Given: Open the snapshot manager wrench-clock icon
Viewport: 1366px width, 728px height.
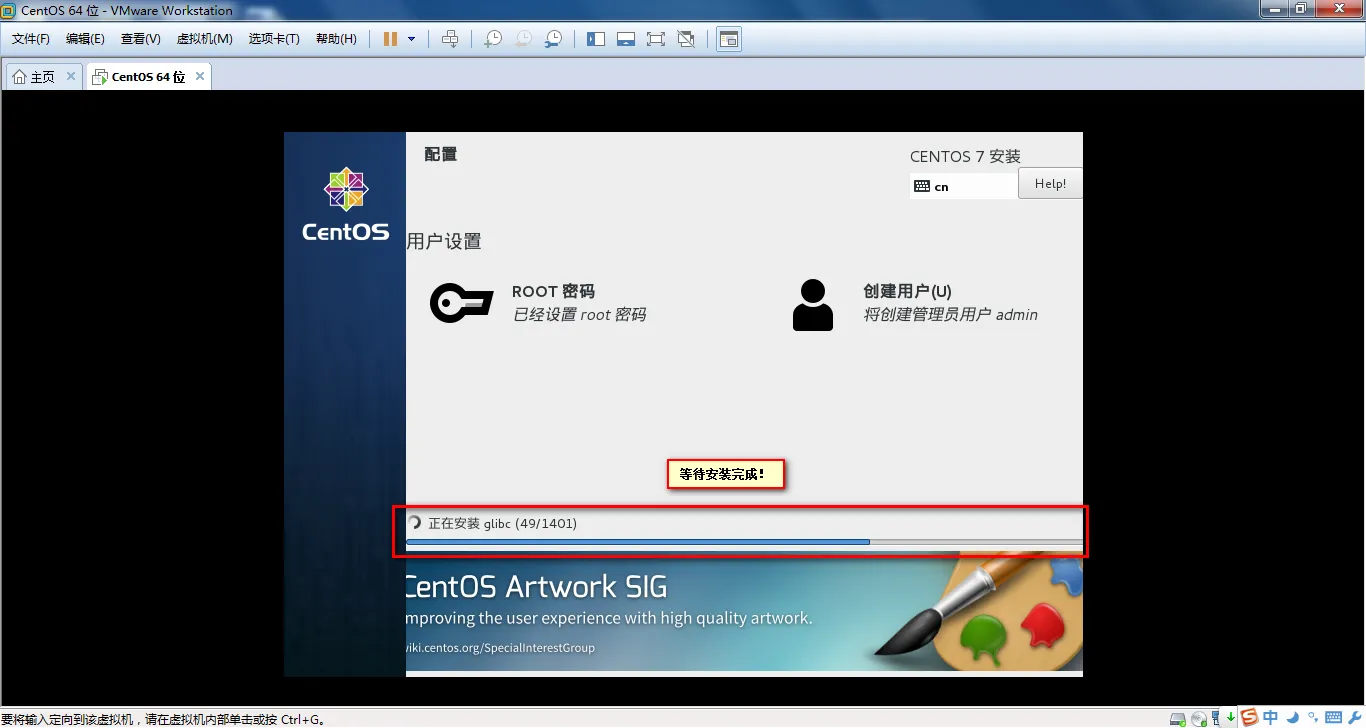Looking at the screenshot, I should [x=553, y=39].
